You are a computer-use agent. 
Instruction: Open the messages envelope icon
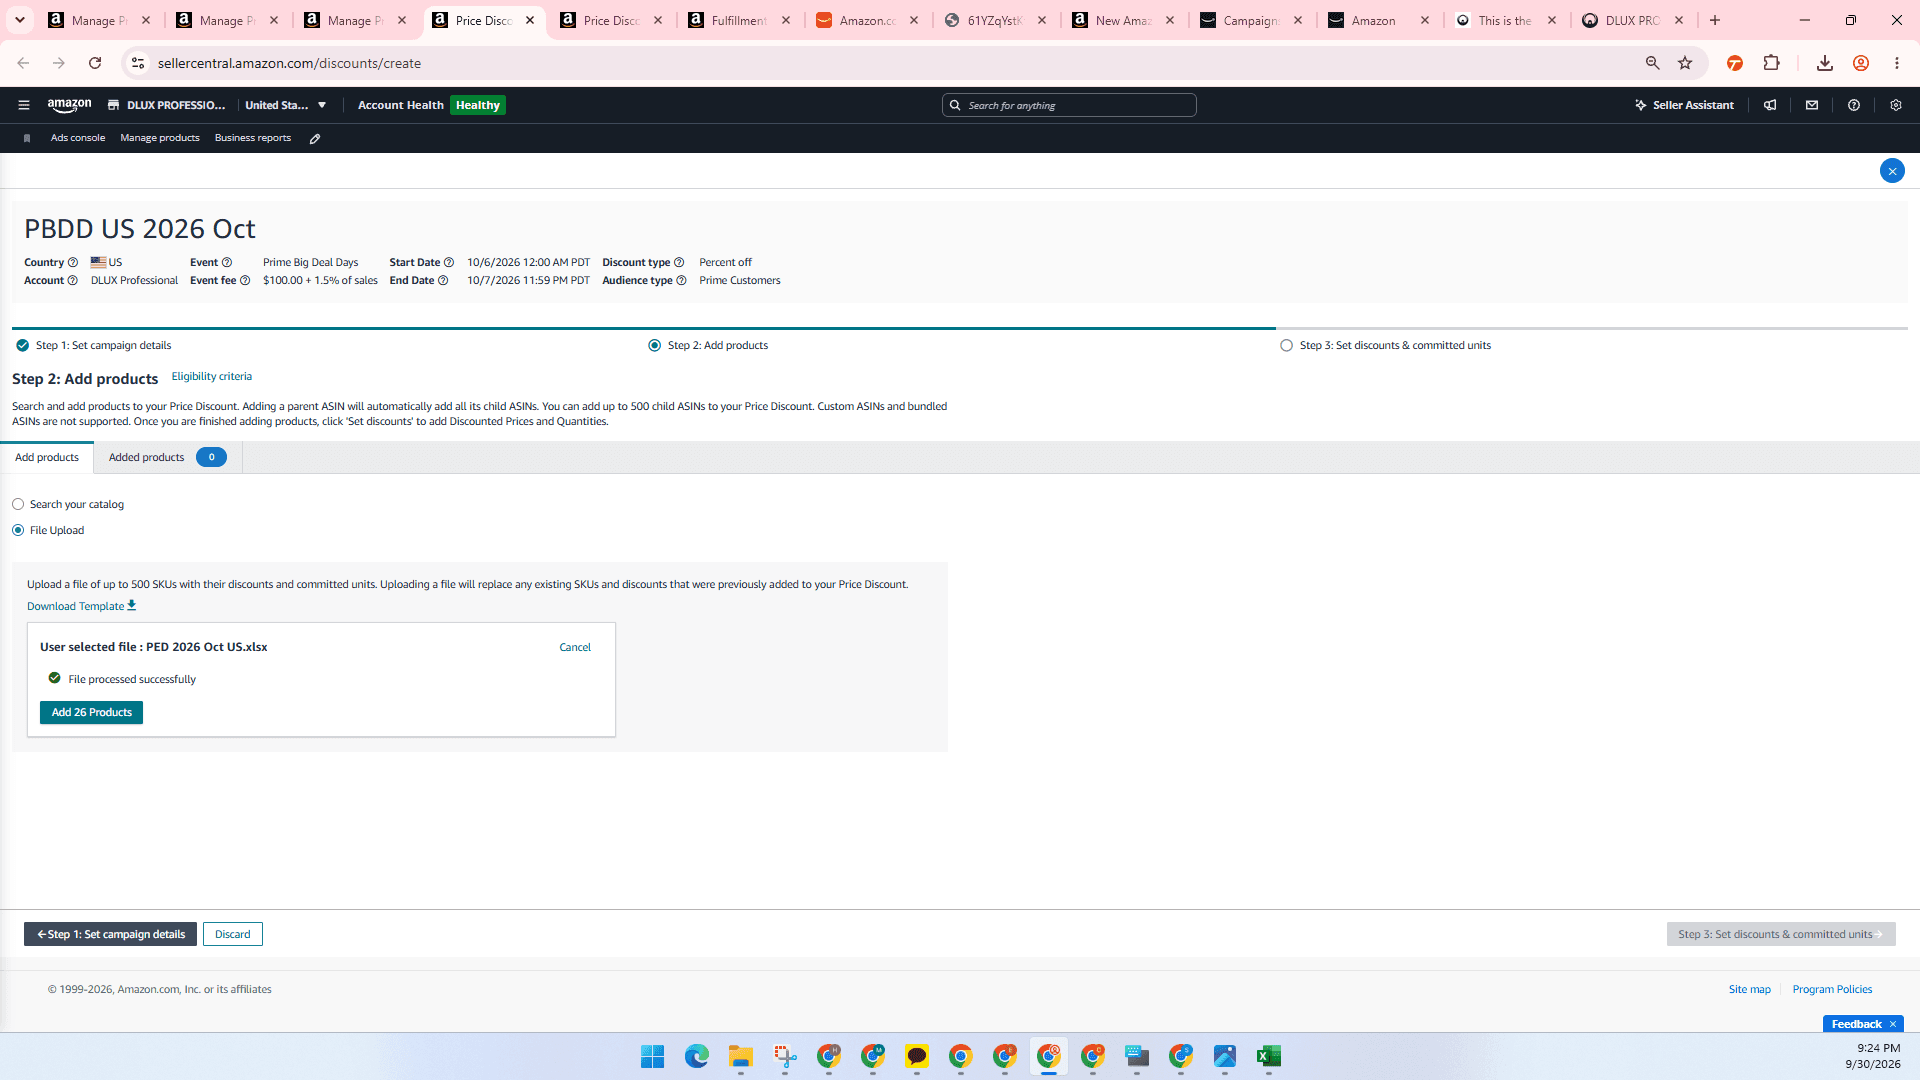point(1812,105)
